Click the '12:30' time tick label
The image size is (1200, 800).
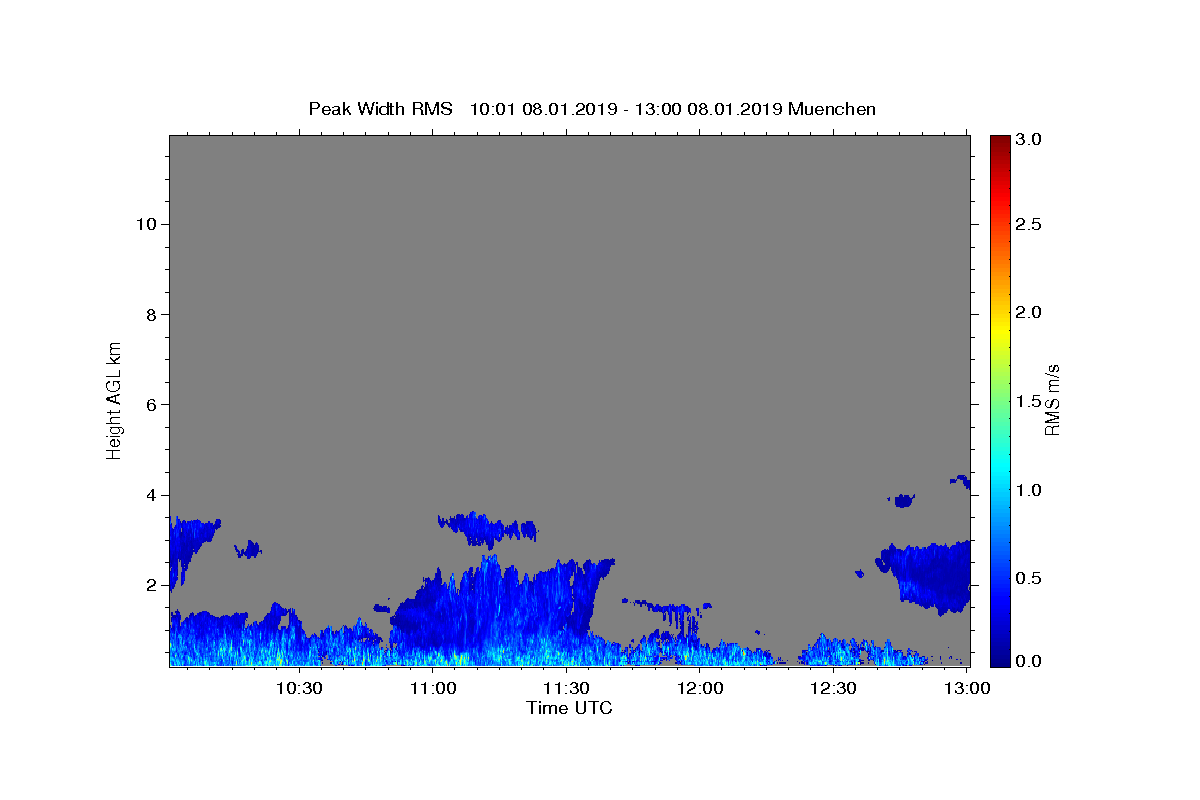click(833, 688)
